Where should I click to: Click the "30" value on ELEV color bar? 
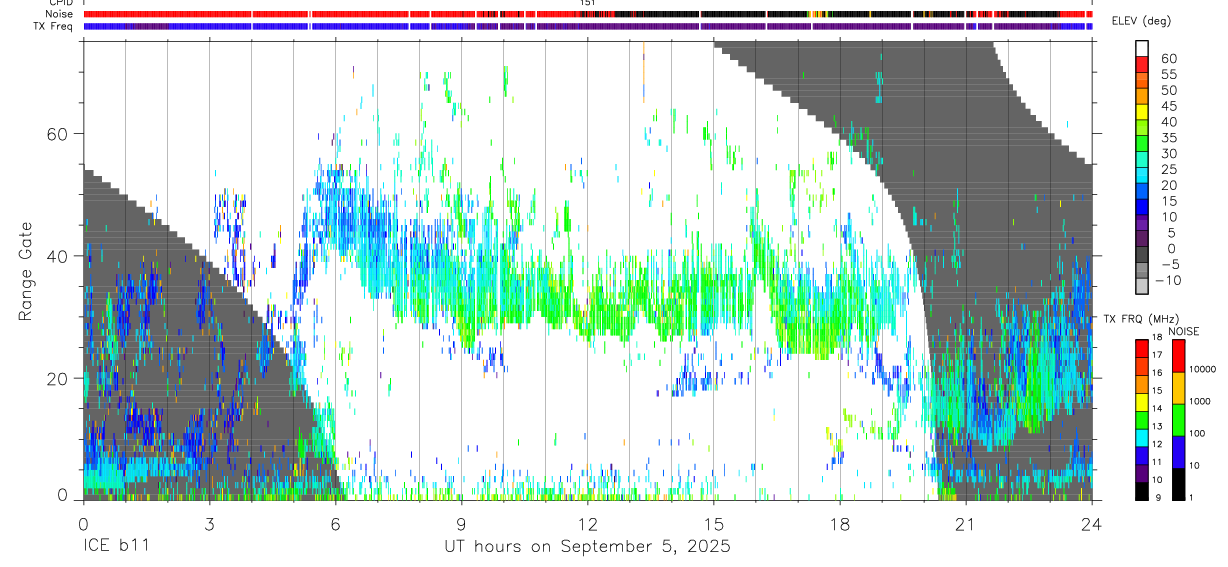click(x=1167, y=154)
